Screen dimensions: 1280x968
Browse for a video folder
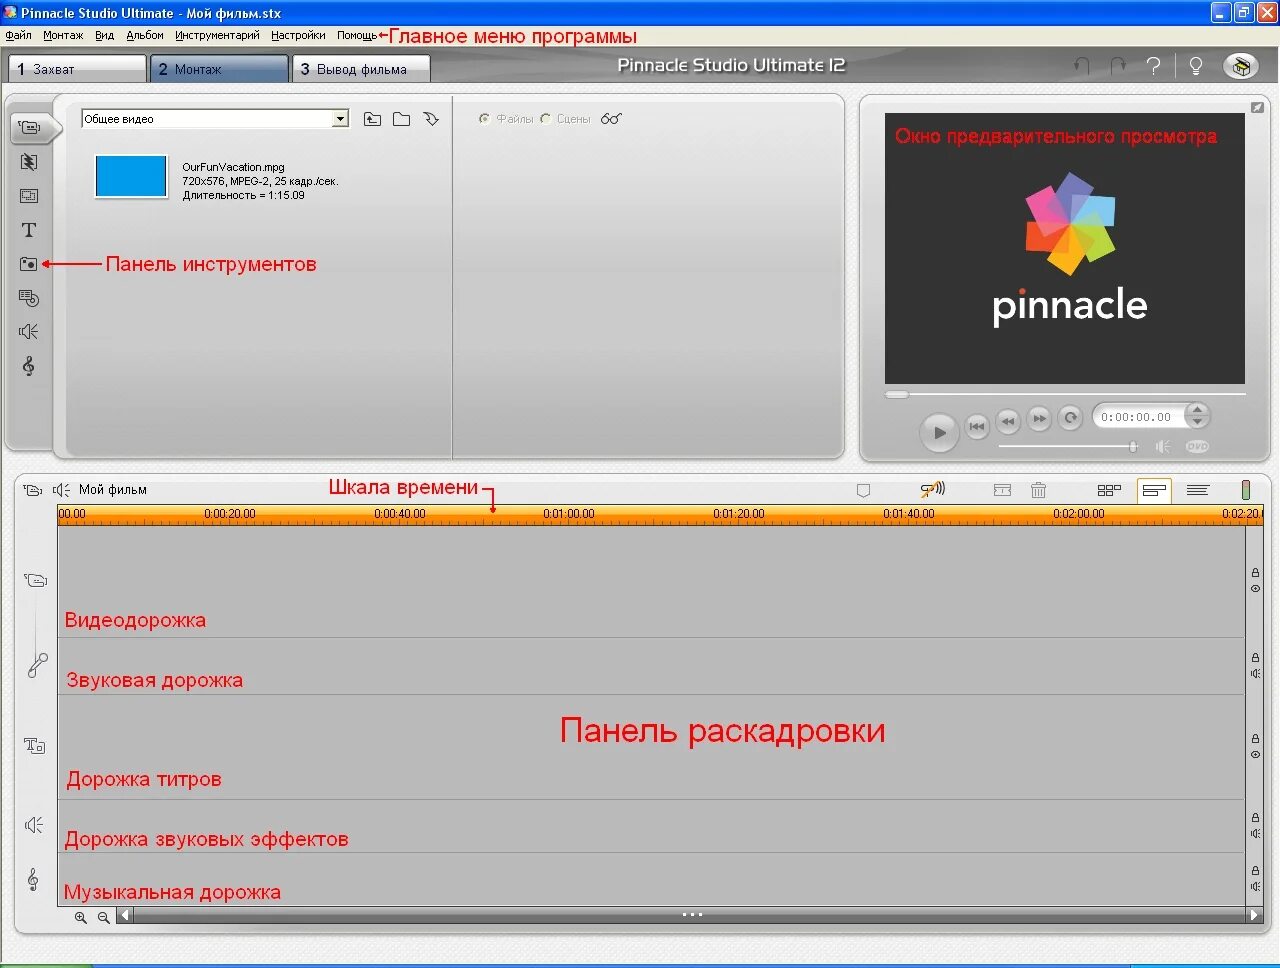coord(401,119)
